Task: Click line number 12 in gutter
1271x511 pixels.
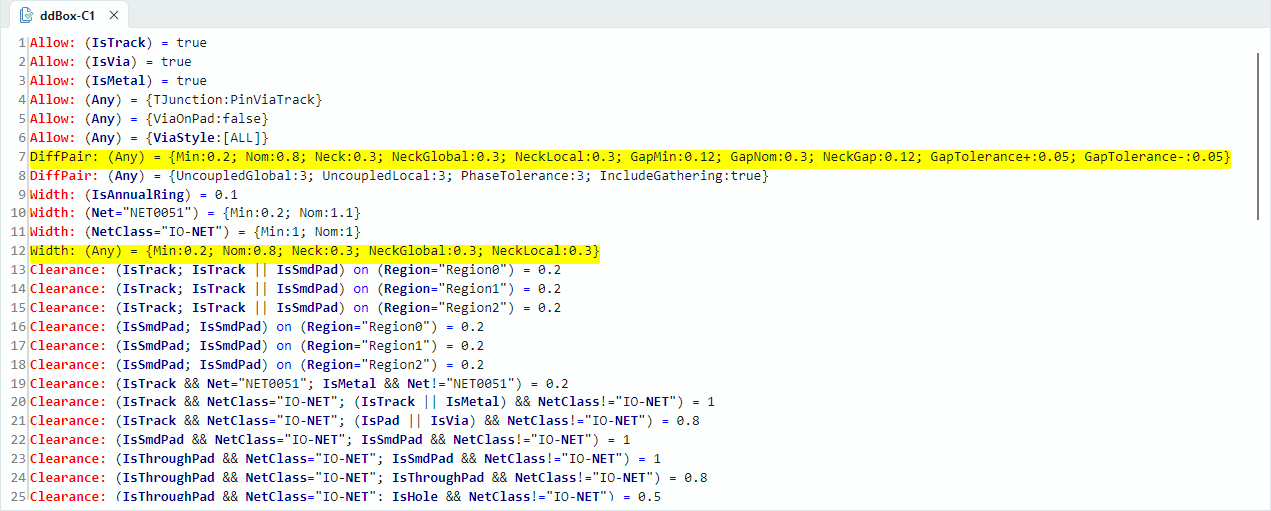Action: (x=17, y=252)
